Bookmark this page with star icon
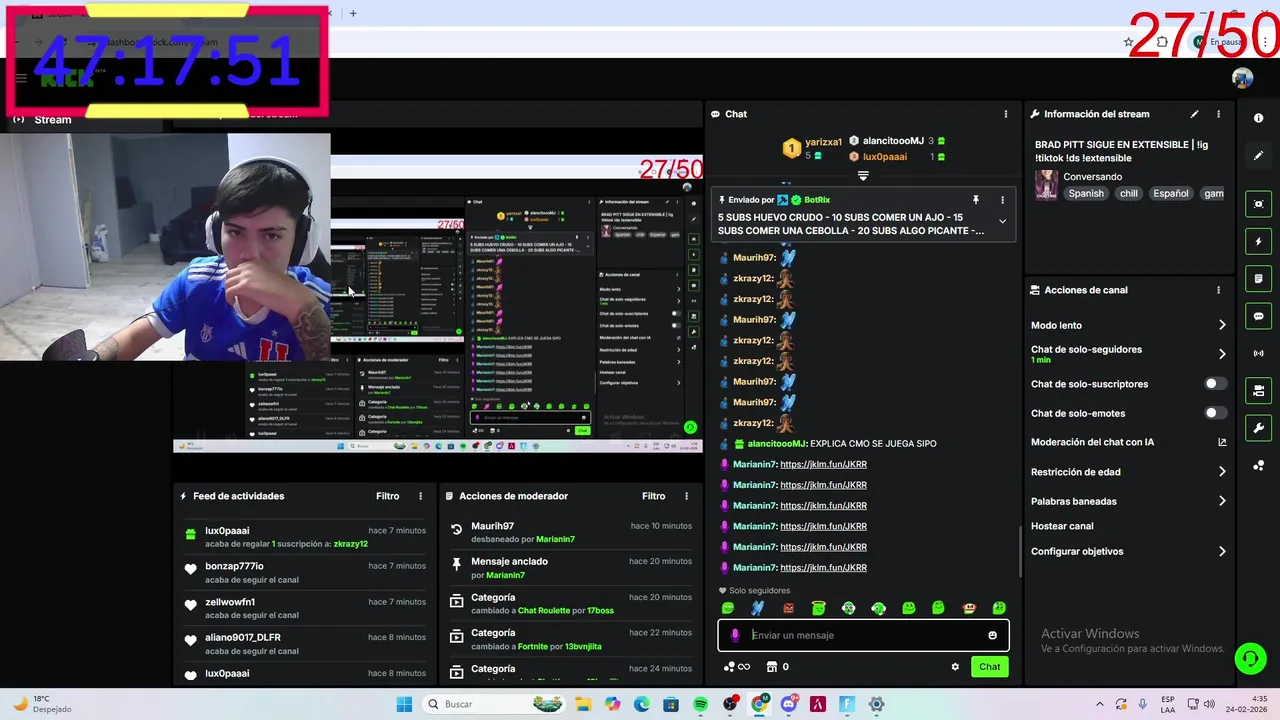 (x=1128, y=42)
